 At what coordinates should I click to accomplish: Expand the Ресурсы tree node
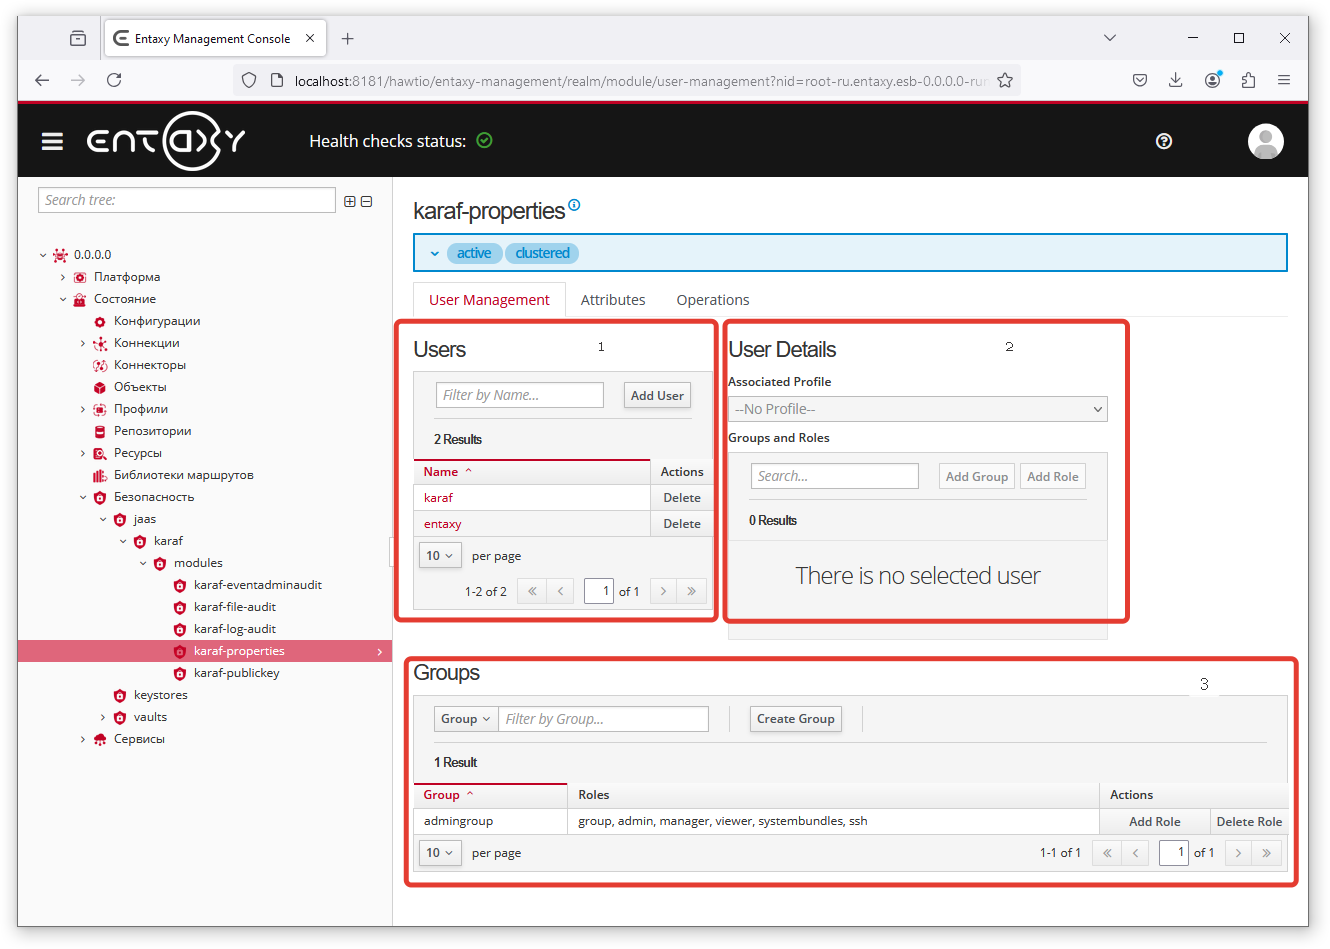click(x=83, y=453)
